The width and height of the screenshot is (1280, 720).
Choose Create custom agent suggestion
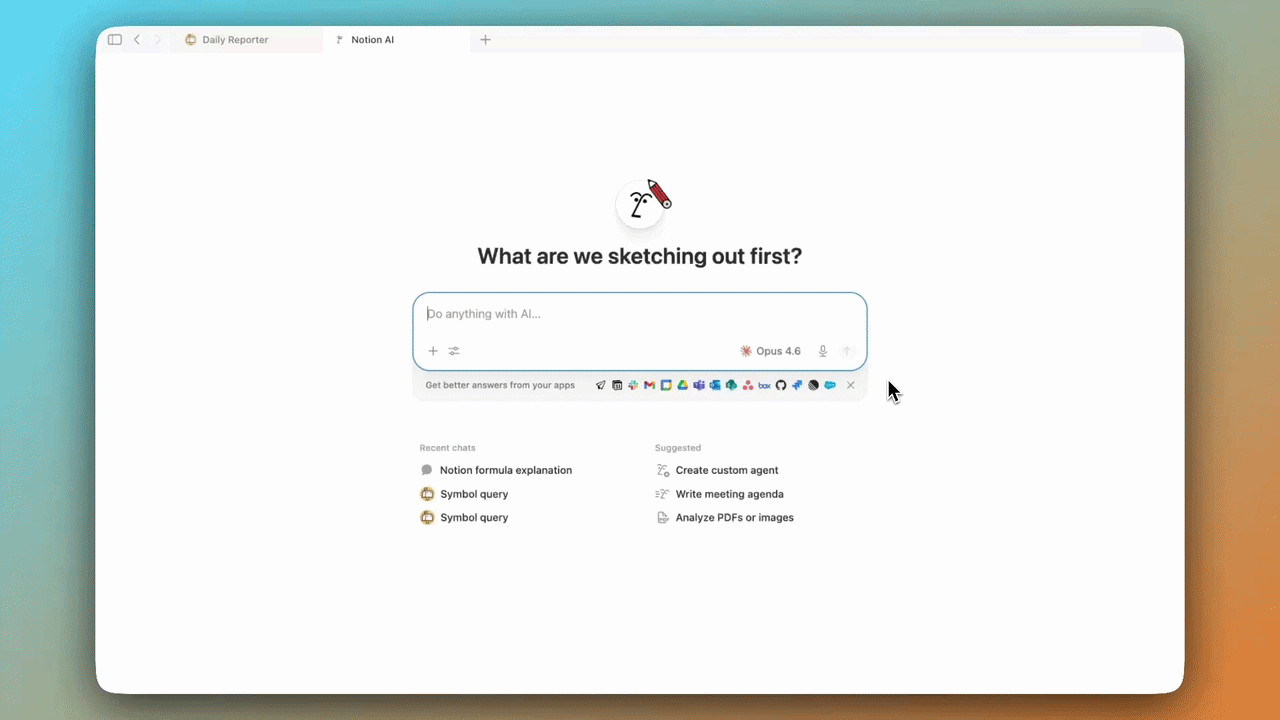coord(717,470)
